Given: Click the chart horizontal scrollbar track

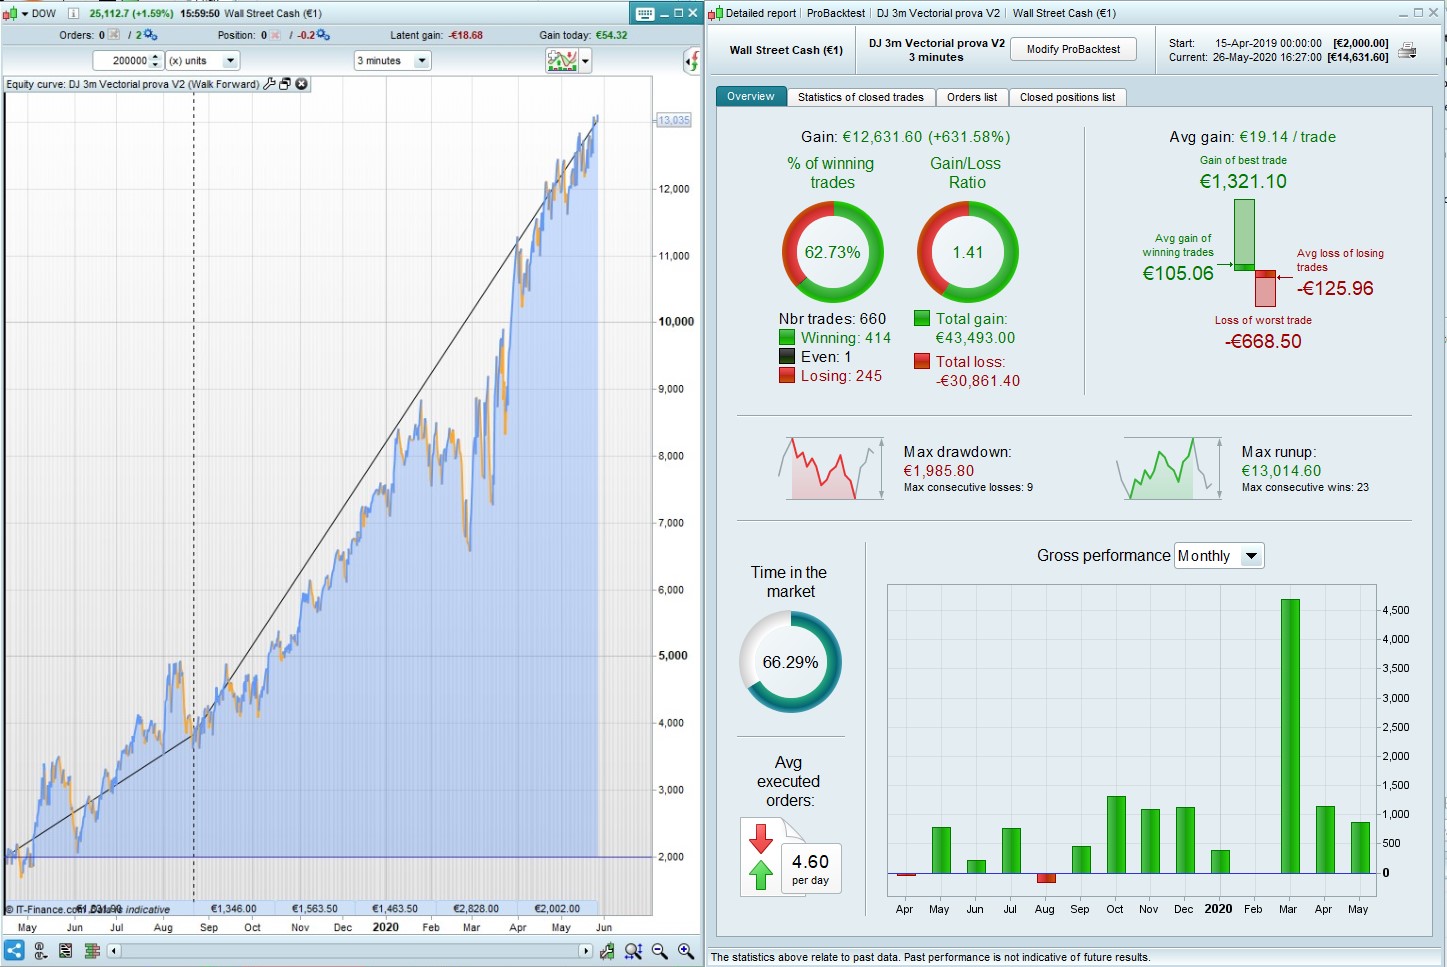Looking at the screenshot, I should pos(350,951).
